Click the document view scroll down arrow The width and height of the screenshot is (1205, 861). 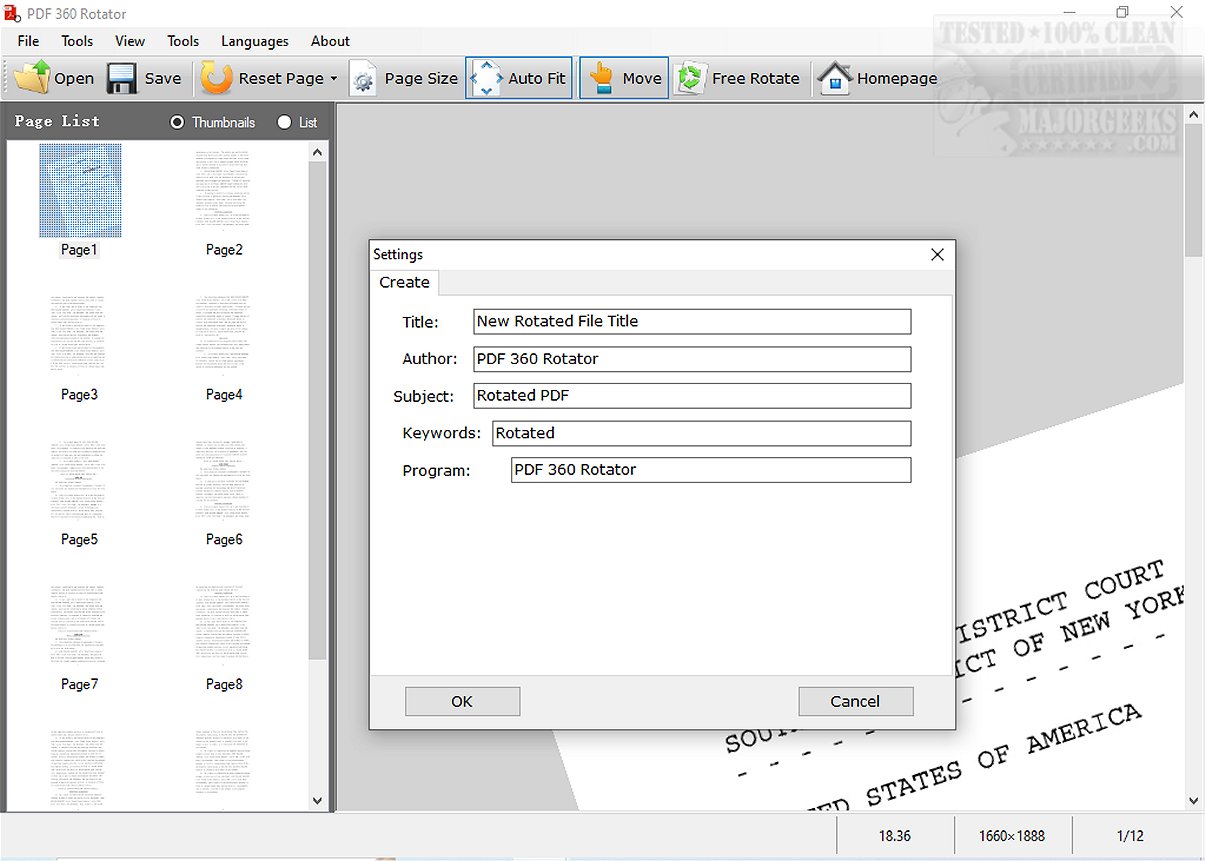pos(1194,800)
